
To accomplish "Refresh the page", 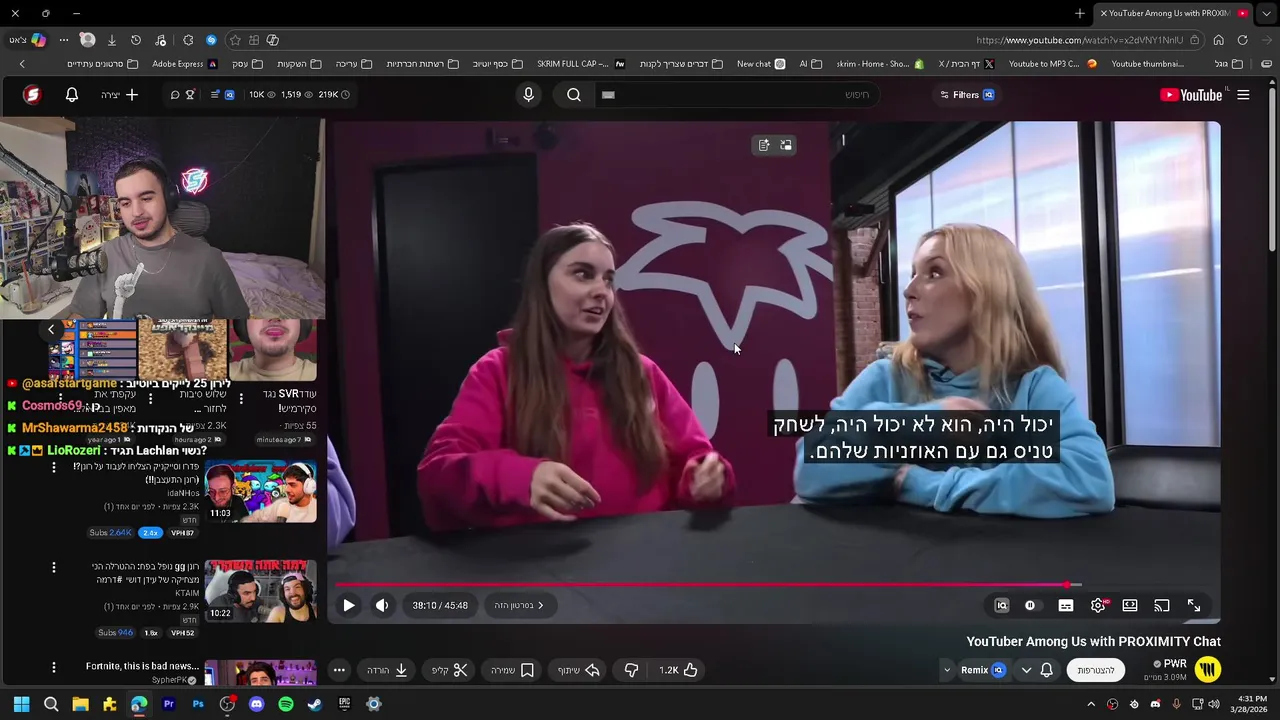I will [x=1242, y=40].
